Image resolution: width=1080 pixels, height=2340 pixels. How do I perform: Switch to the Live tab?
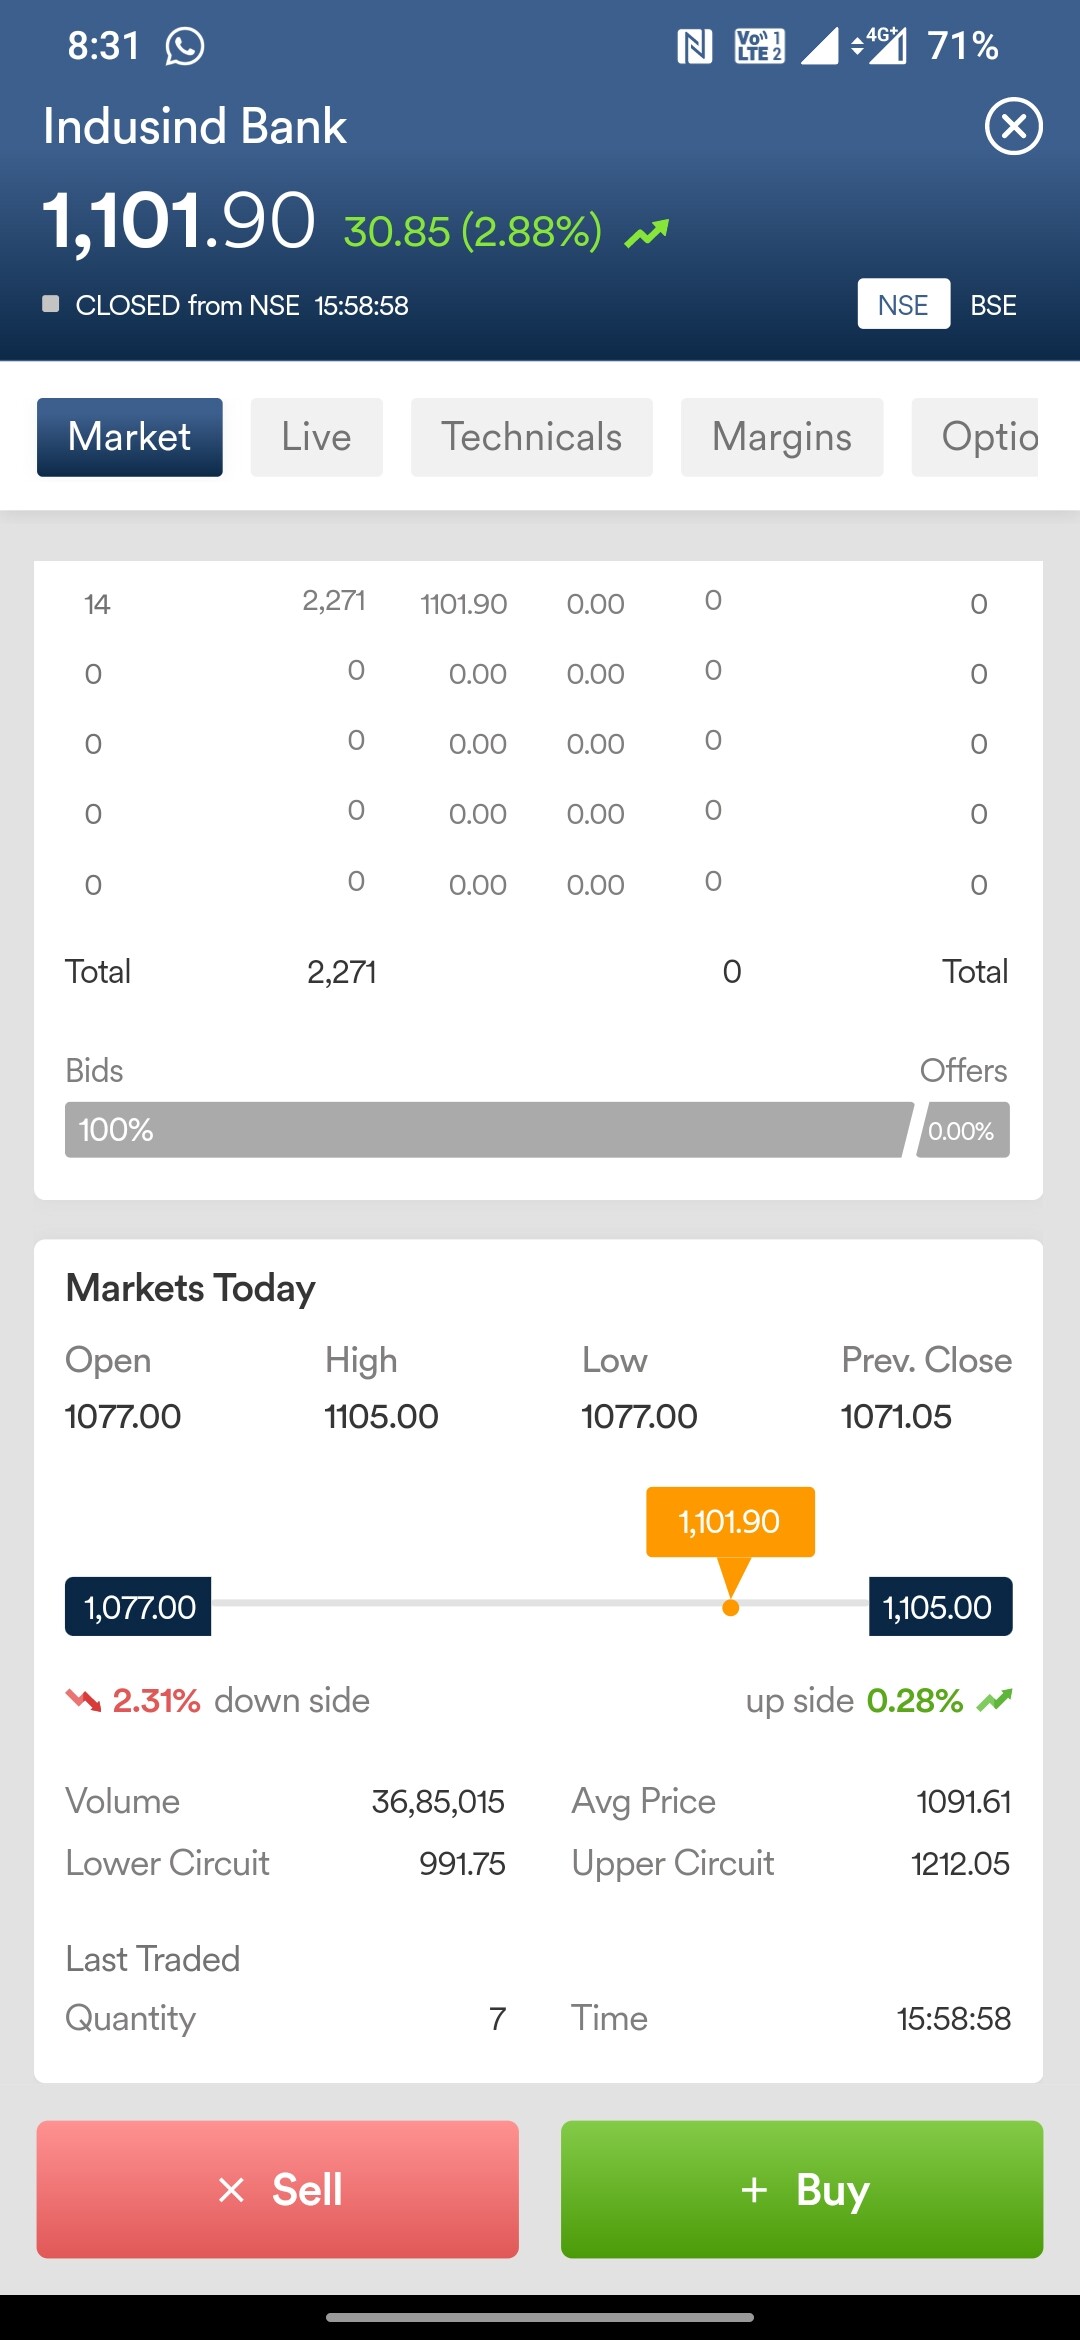click(316, 437)
